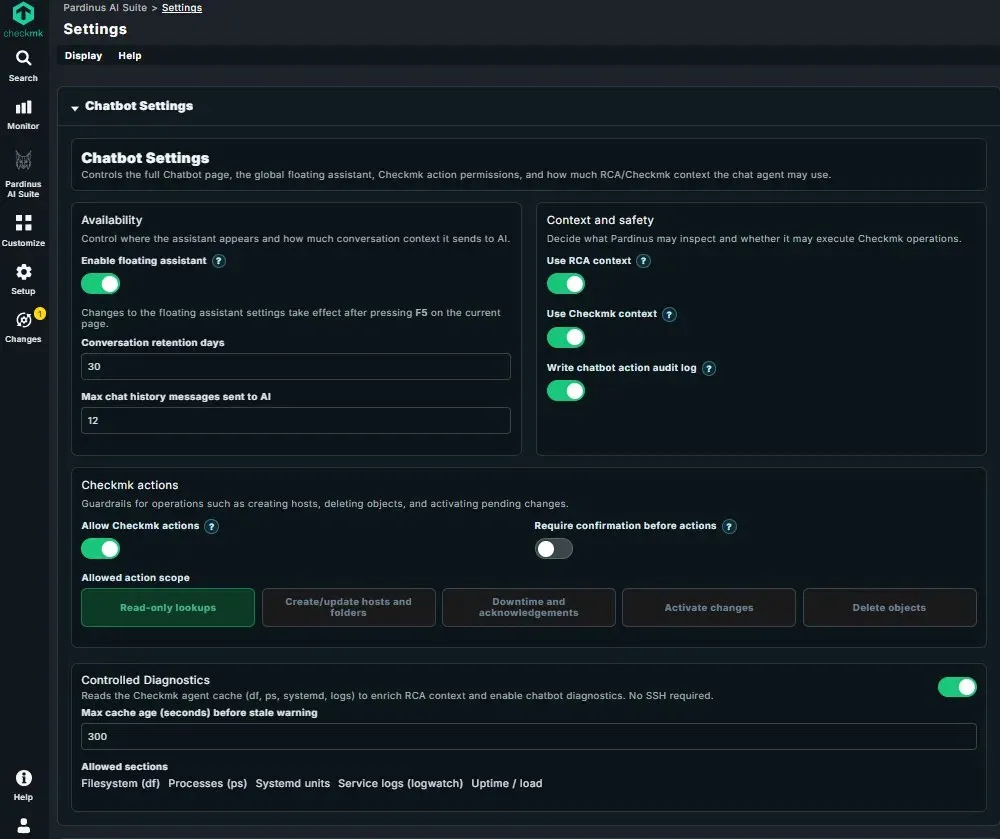Click Processes (ps) allowed section
The image size is (1000, 839).
(x=207, y=784)
